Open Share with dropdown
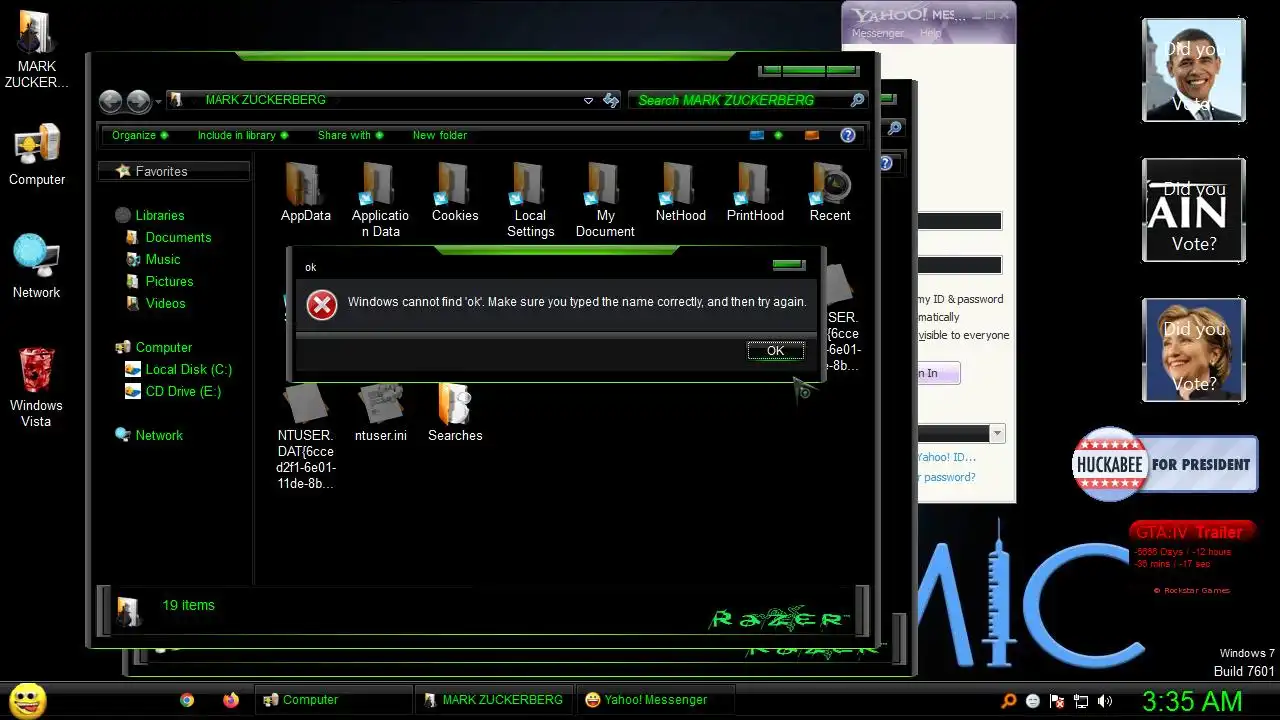1280x720 pixels. click(351, 135)
